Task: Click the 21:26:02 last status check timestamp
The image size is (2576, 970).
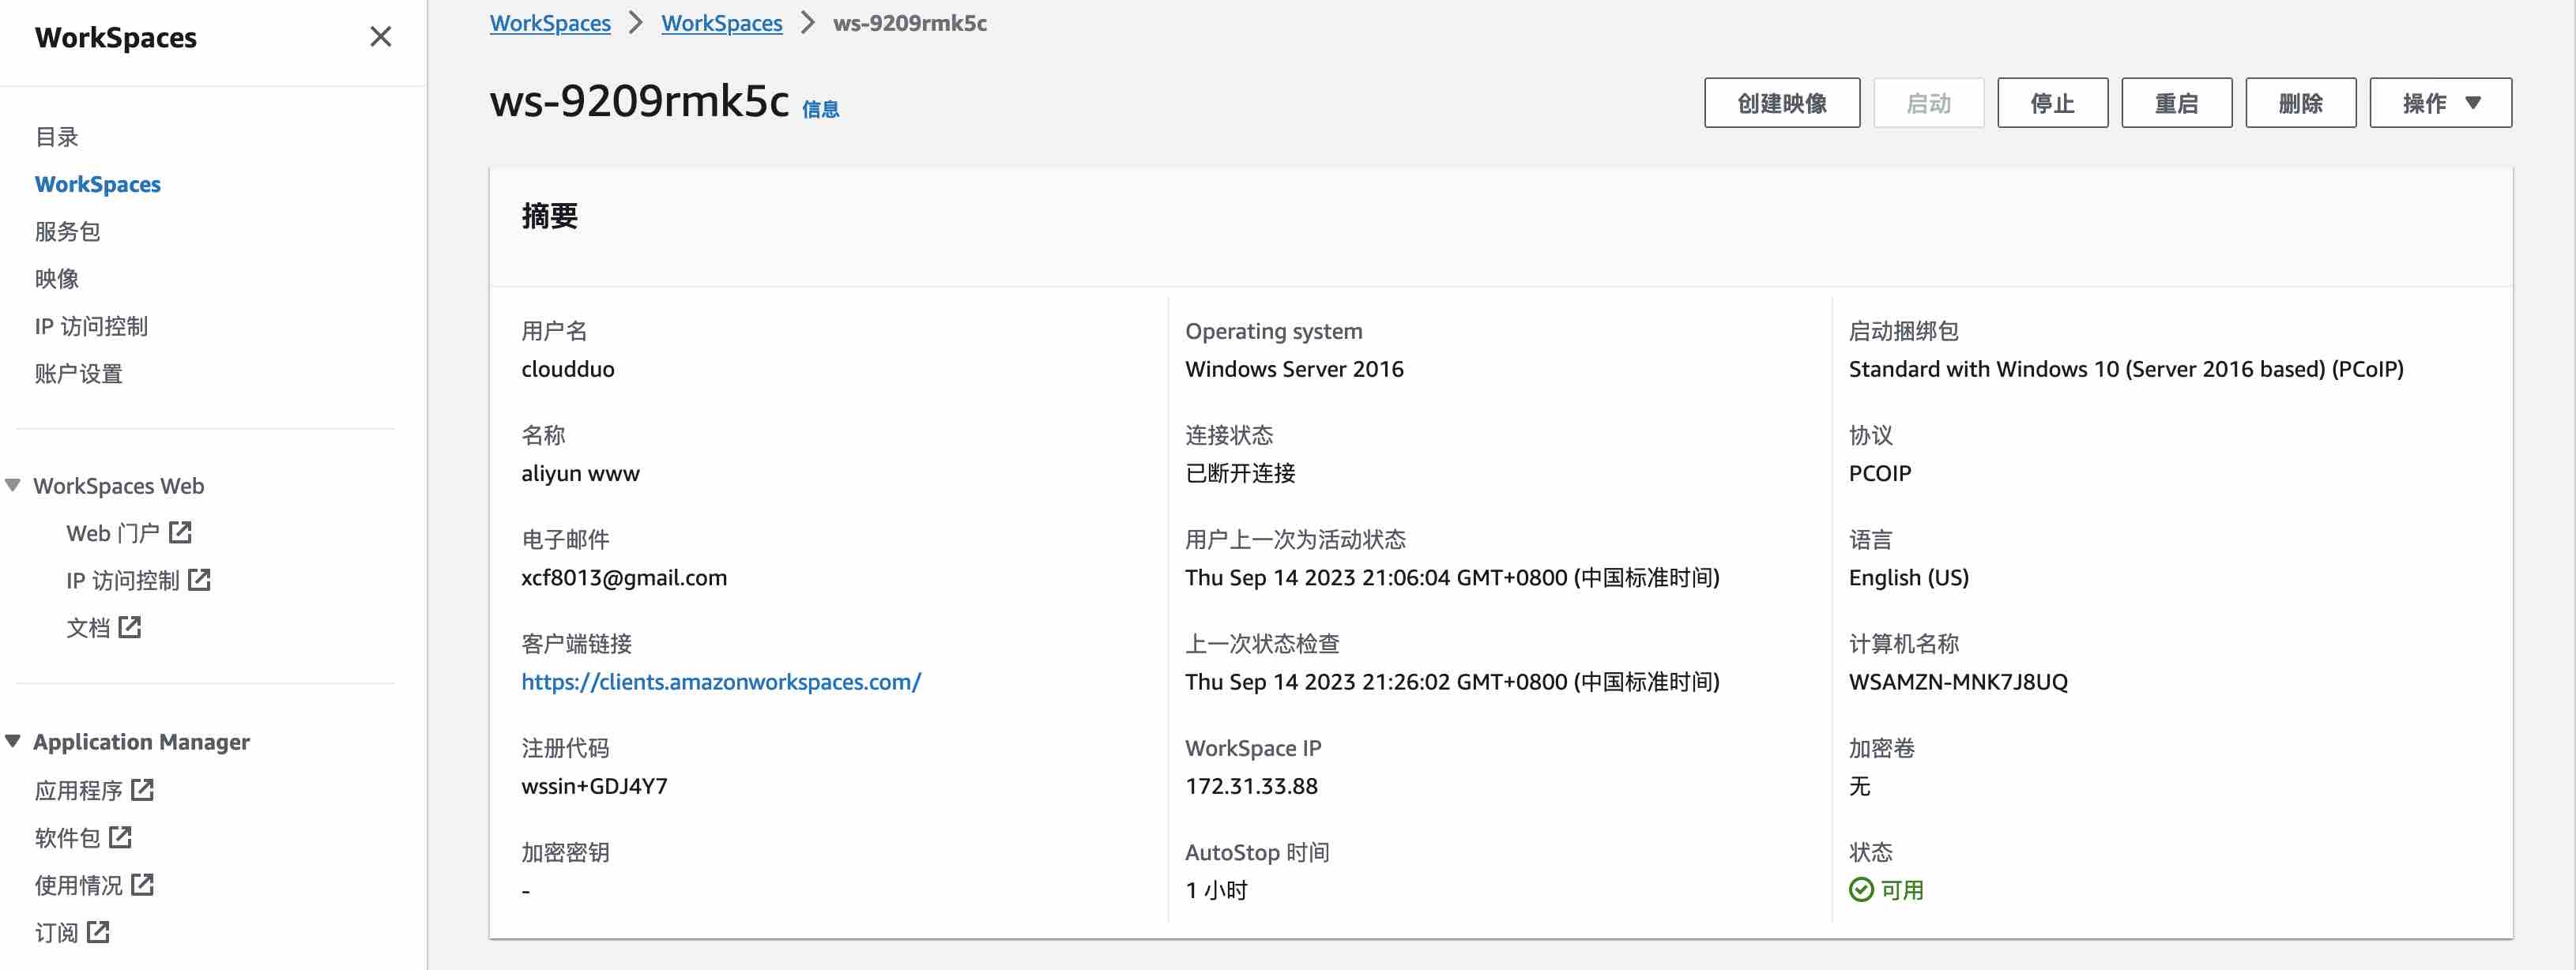Action: point(1452,681)
